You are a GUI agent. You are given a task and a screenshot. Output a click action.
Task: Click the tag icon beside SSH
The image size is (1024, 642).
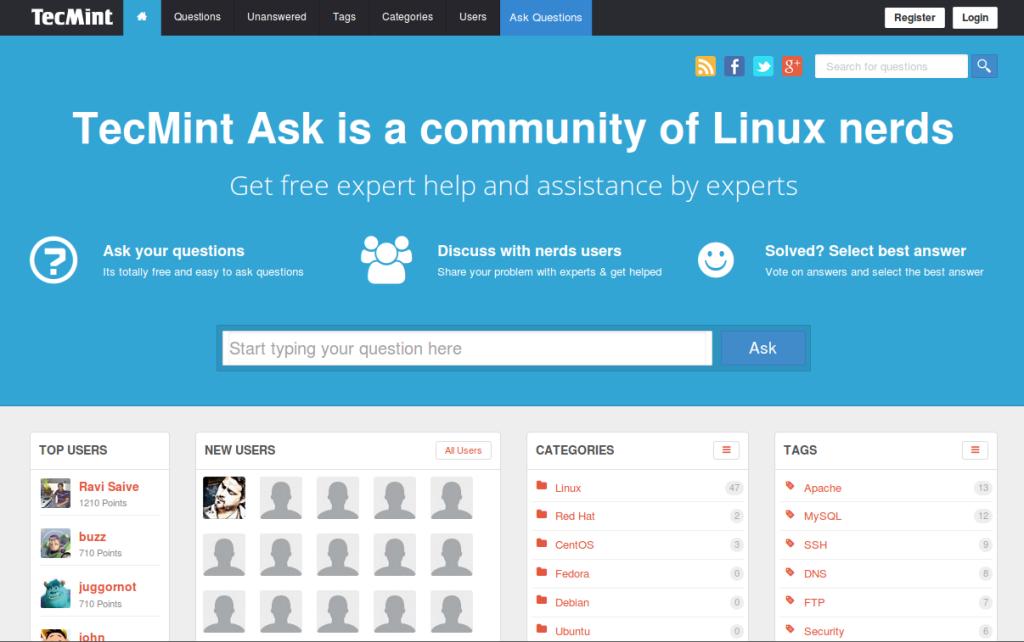click(790, 543)
